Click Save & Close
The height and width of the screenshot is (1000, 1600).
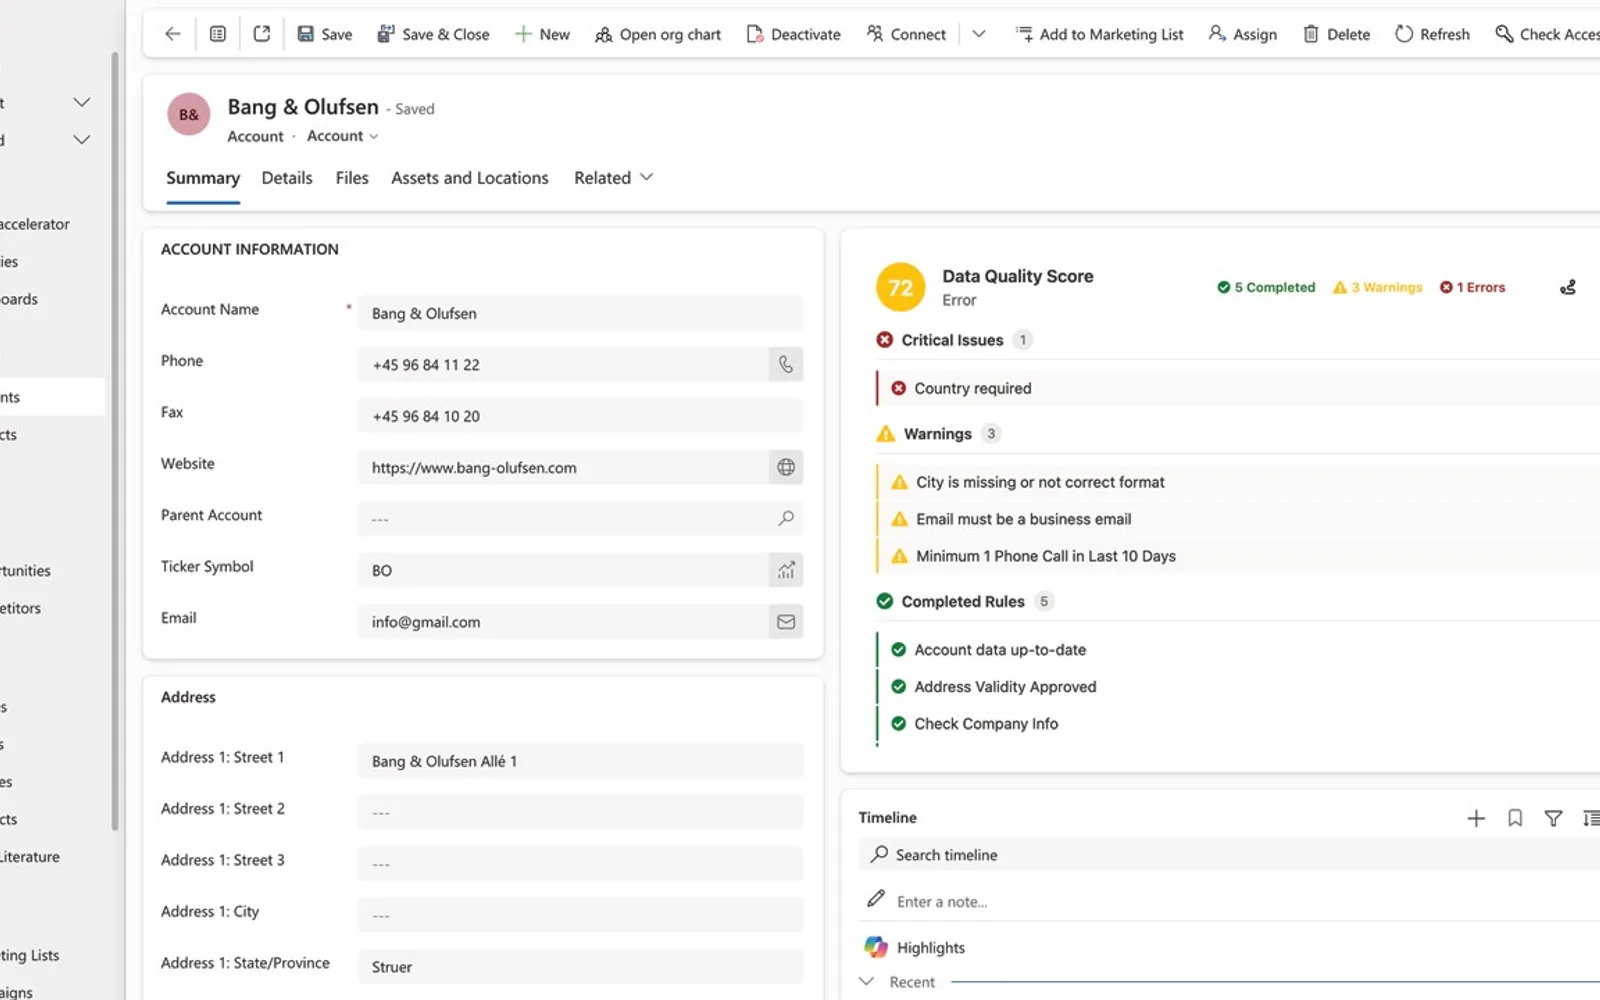pos(433,34)
